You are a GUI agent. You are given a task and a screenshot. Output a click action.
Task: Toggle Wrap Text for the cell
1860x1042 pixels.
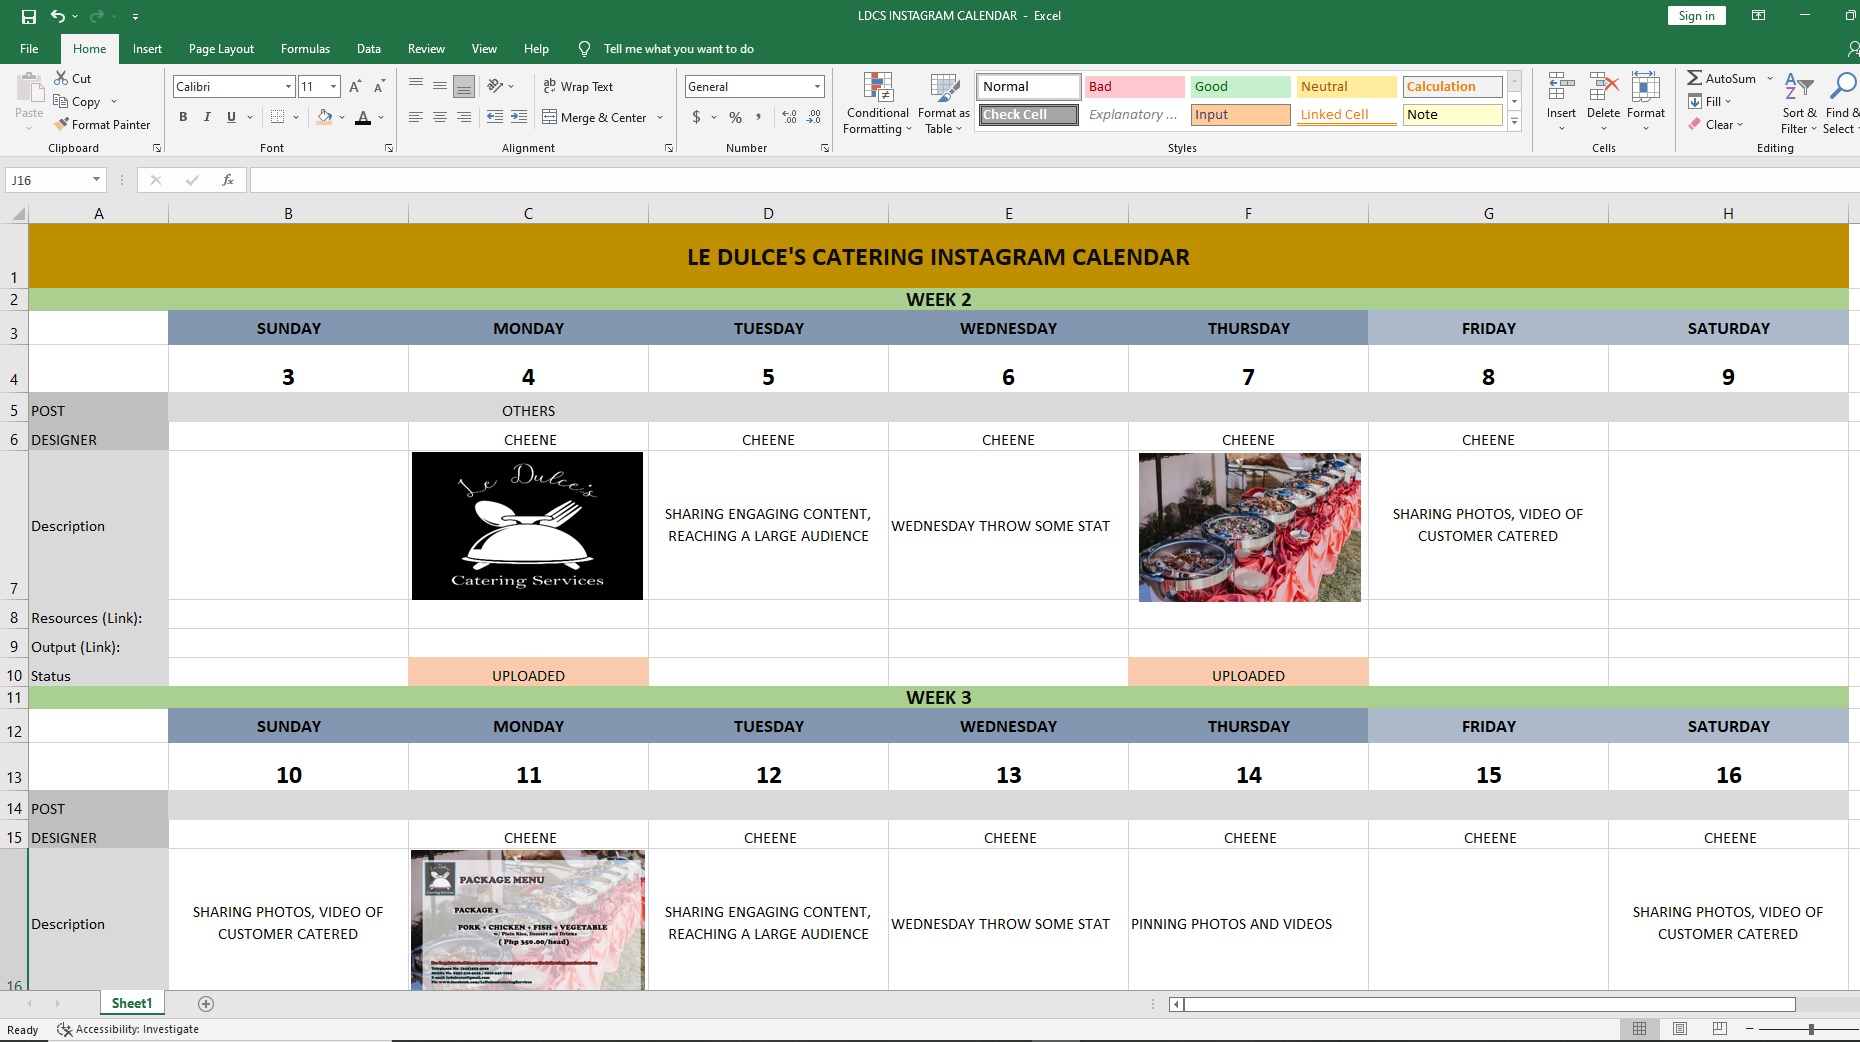(x=578, y=87)
